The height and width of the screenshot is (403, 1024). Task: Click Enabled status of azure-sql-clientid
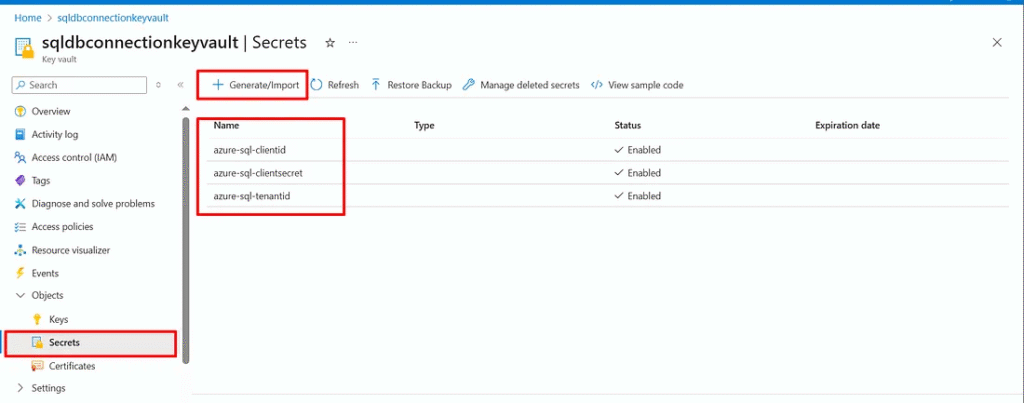(x=638, y=150)
